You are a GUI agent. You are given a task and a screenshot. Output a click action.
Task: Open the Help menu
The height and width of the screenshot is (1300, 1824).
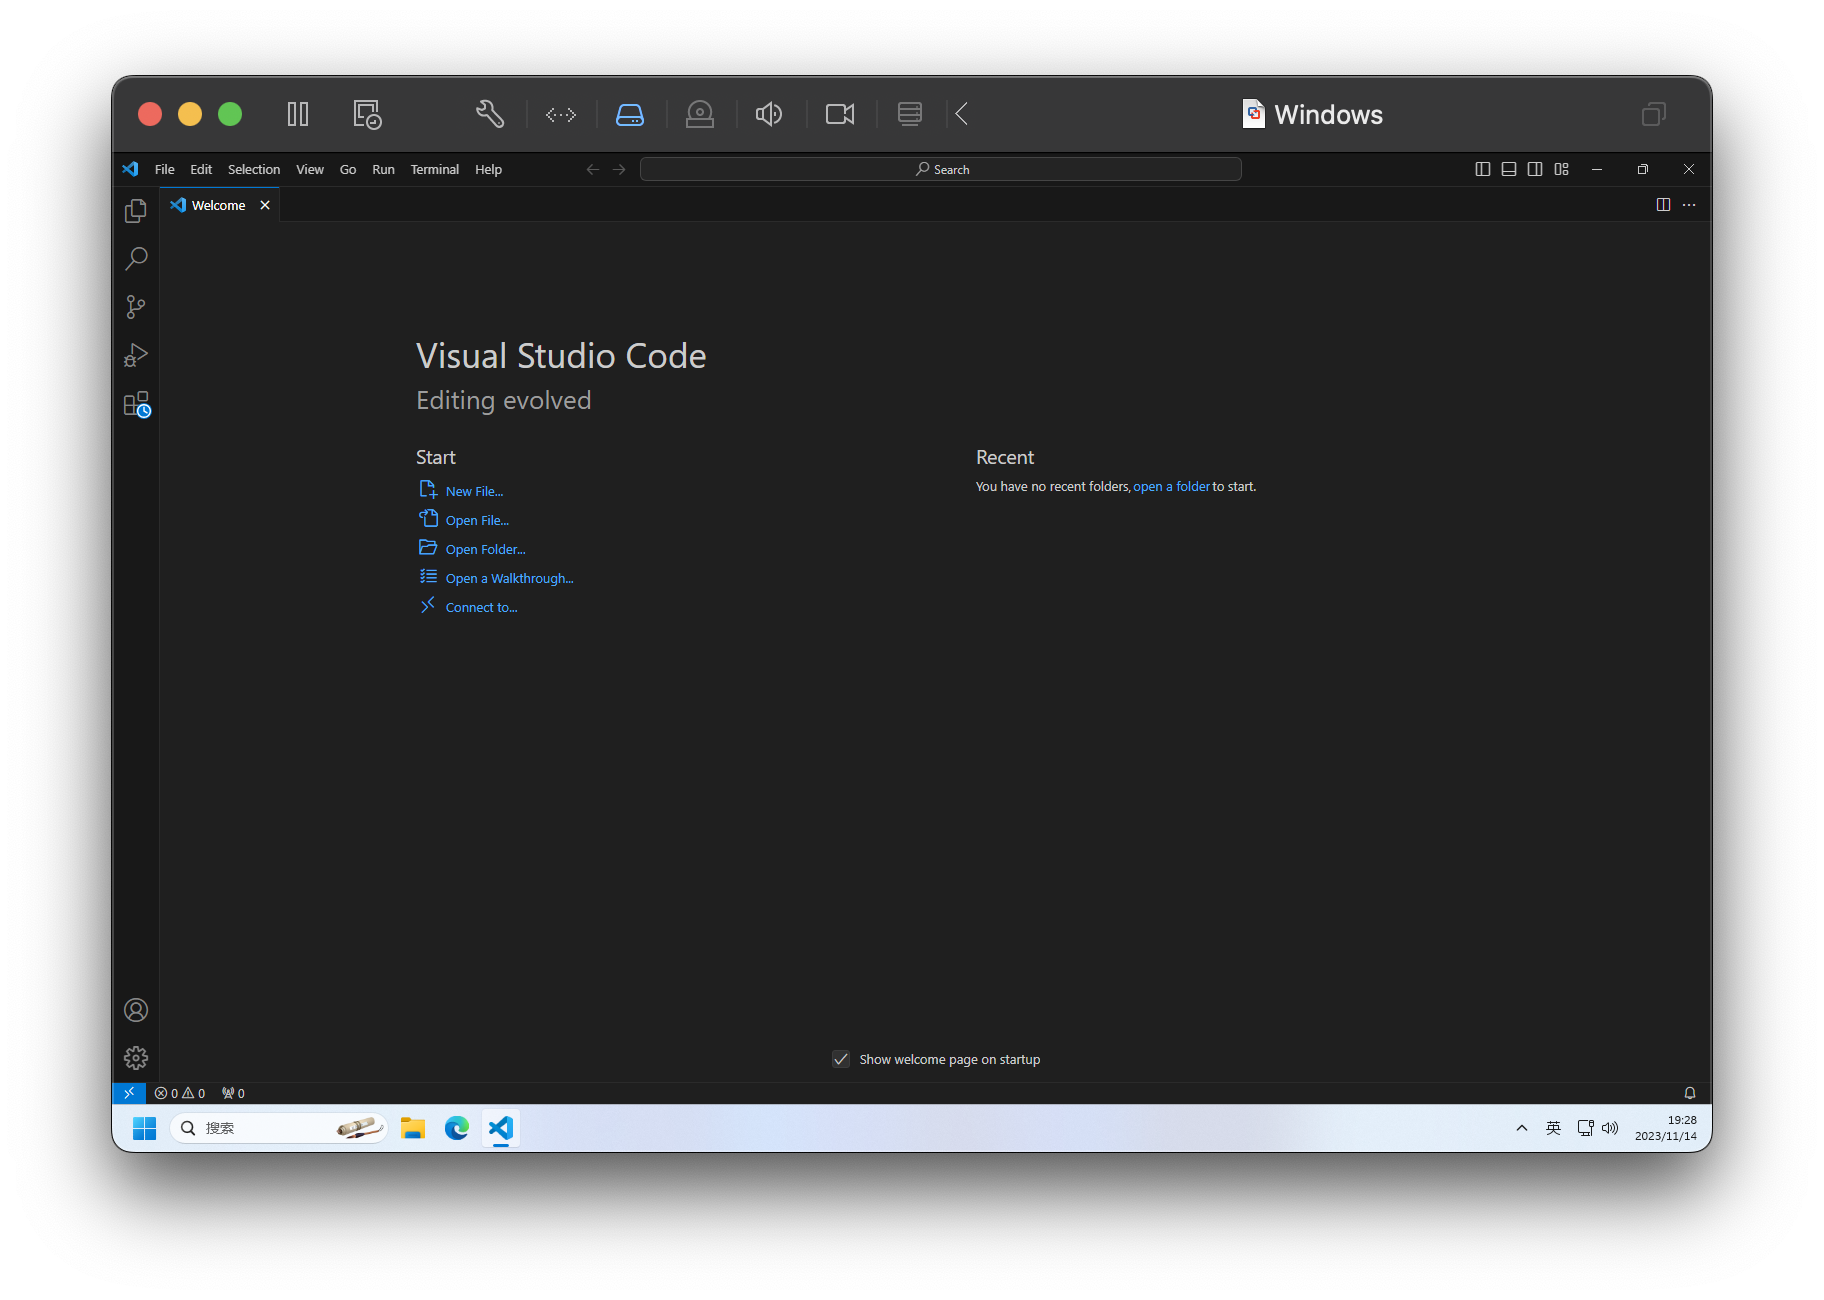[x=488, y=169]
